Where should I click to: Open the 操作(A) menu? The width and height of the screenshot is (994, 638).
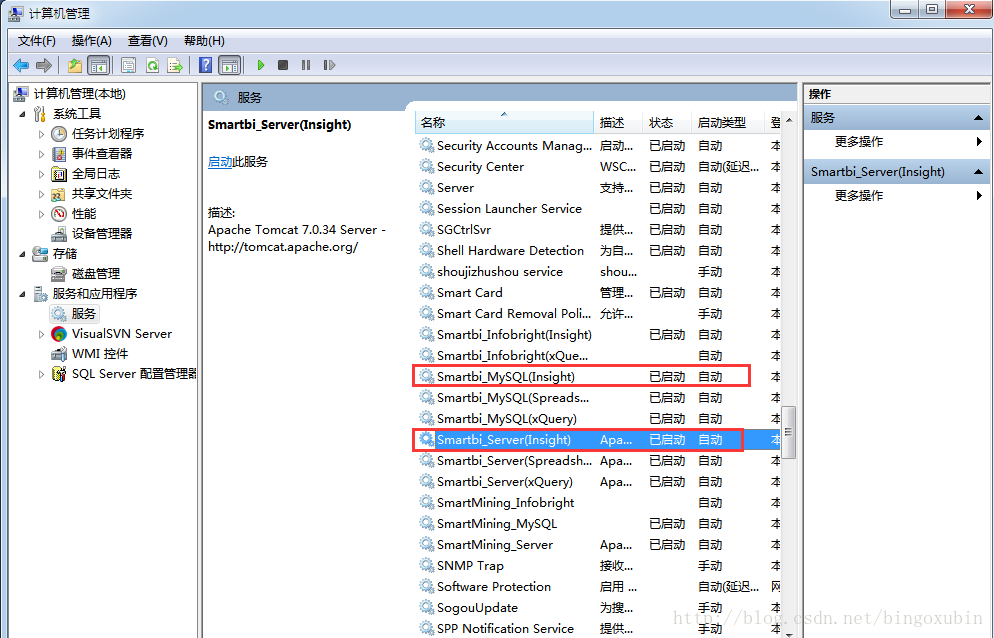point(91,41)
